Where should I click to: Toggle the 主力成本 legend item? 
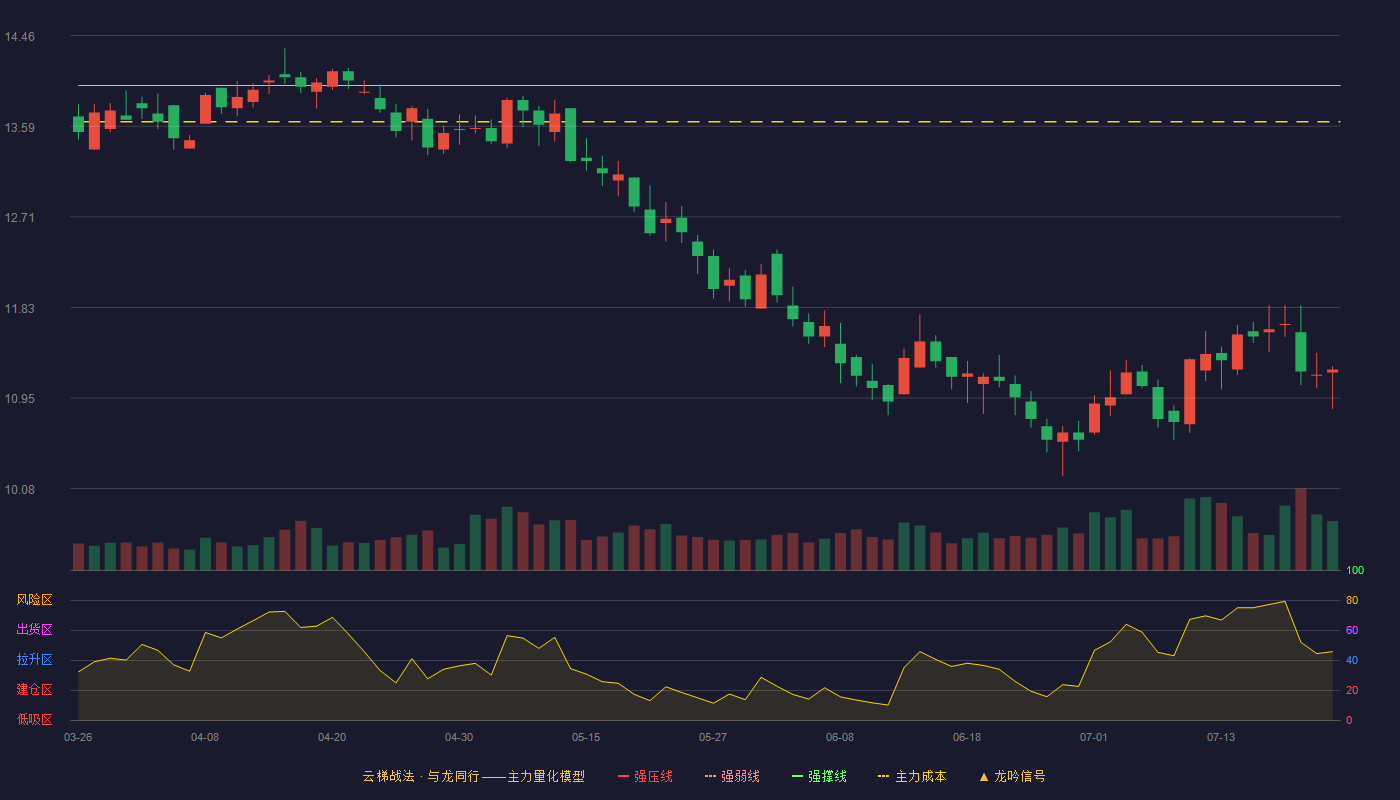click(912, 776)
